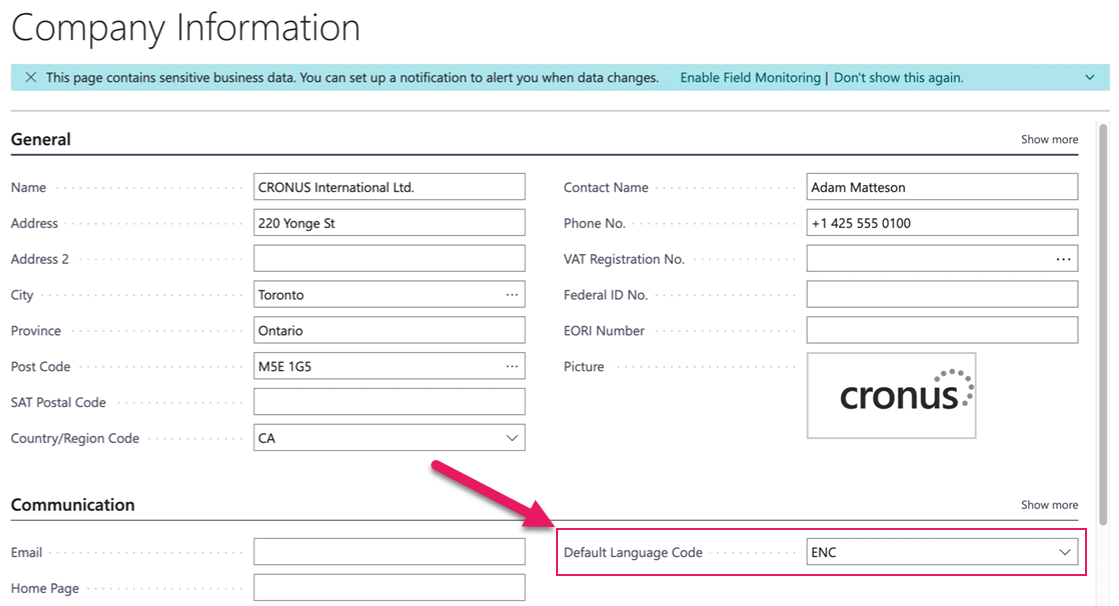Show more fields in Communication section

(x=1049, y=505)
